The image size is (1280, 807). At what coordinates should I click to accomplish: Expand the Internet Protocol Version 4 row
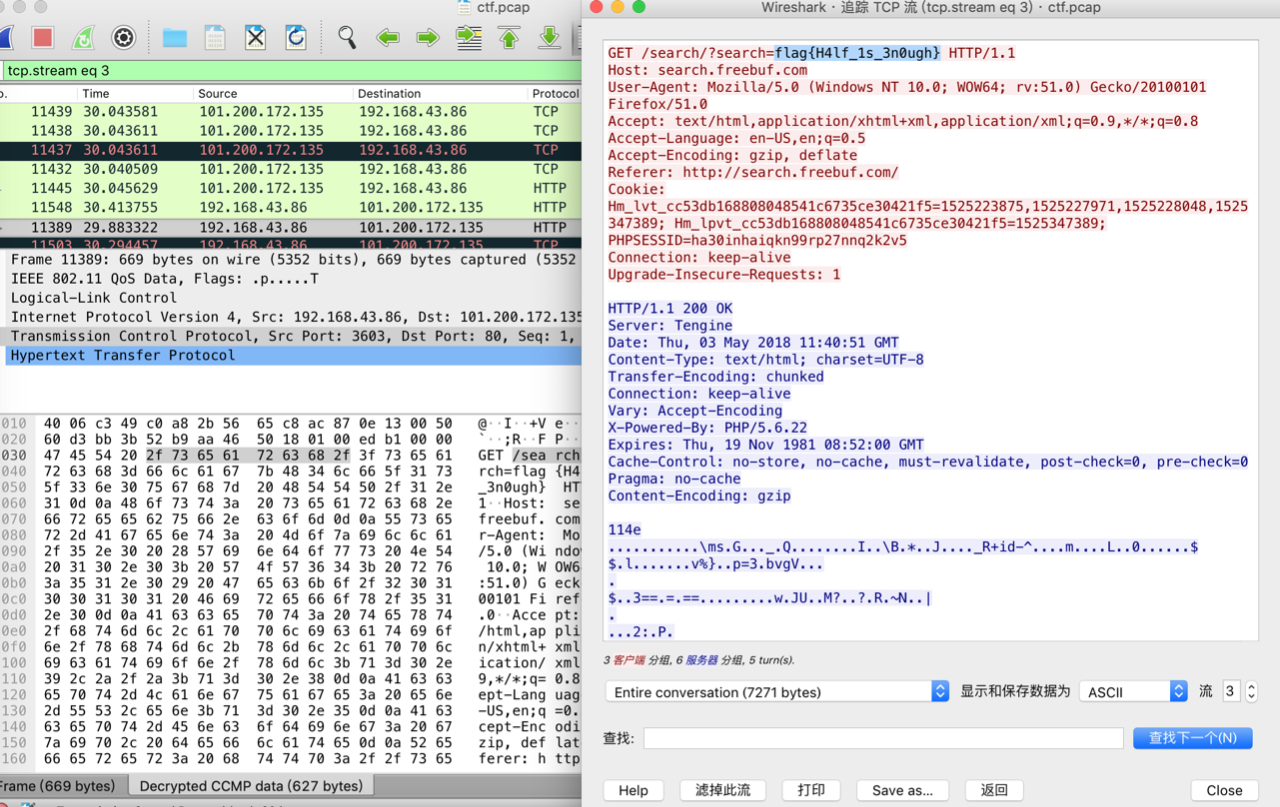(294, 317)
